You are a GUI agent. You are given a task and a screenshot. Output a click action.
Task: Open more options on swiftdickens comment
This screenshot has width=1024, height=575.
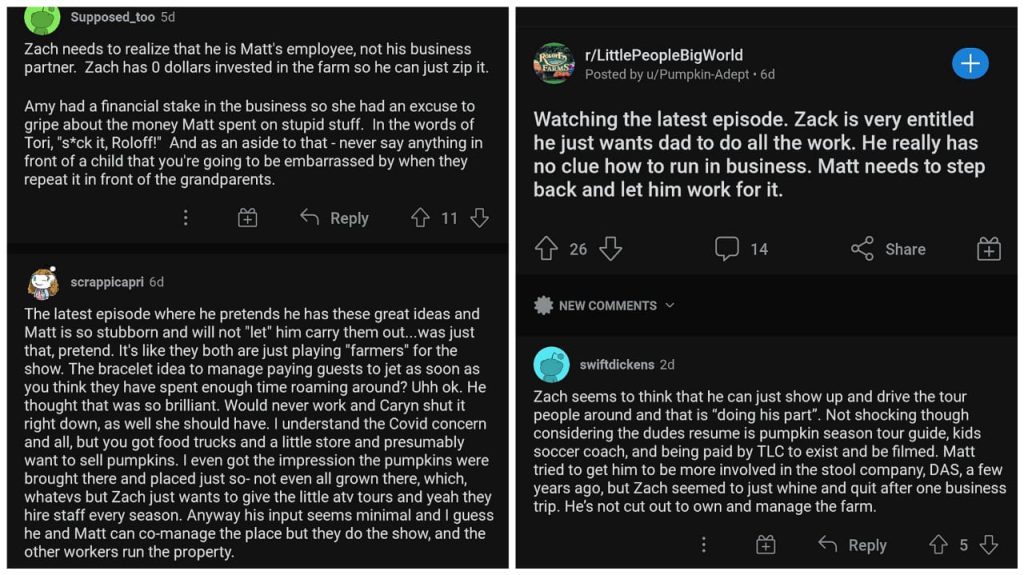tap(704, 545)
